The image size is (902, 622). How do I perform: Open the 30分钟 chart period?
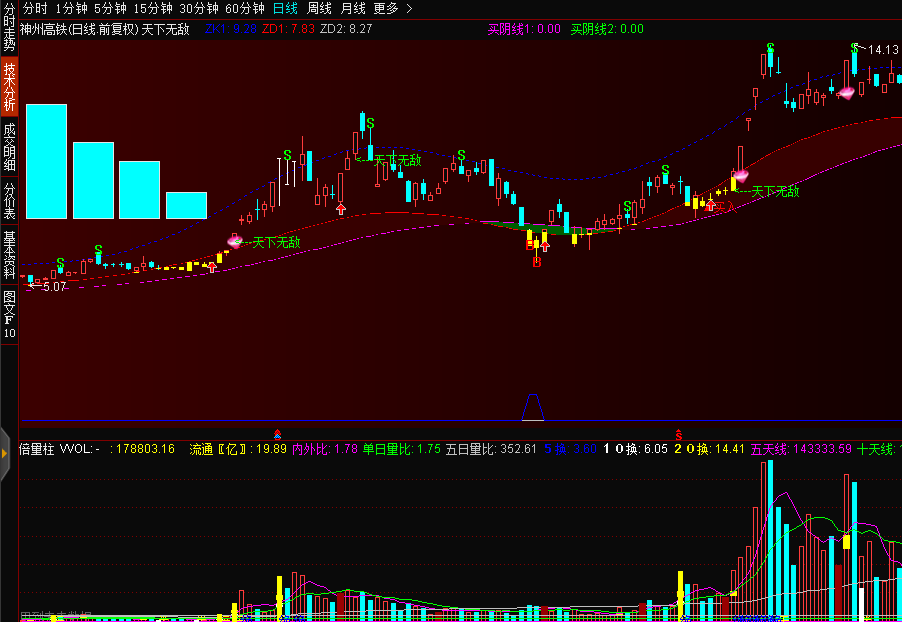point(199,9)
